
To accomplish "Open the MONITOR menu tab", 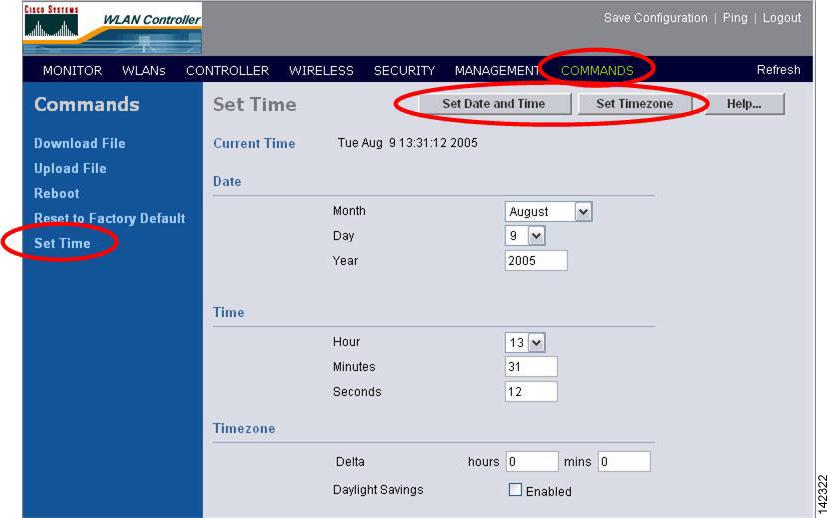I will pyautogui.click(x=73, y=70).
